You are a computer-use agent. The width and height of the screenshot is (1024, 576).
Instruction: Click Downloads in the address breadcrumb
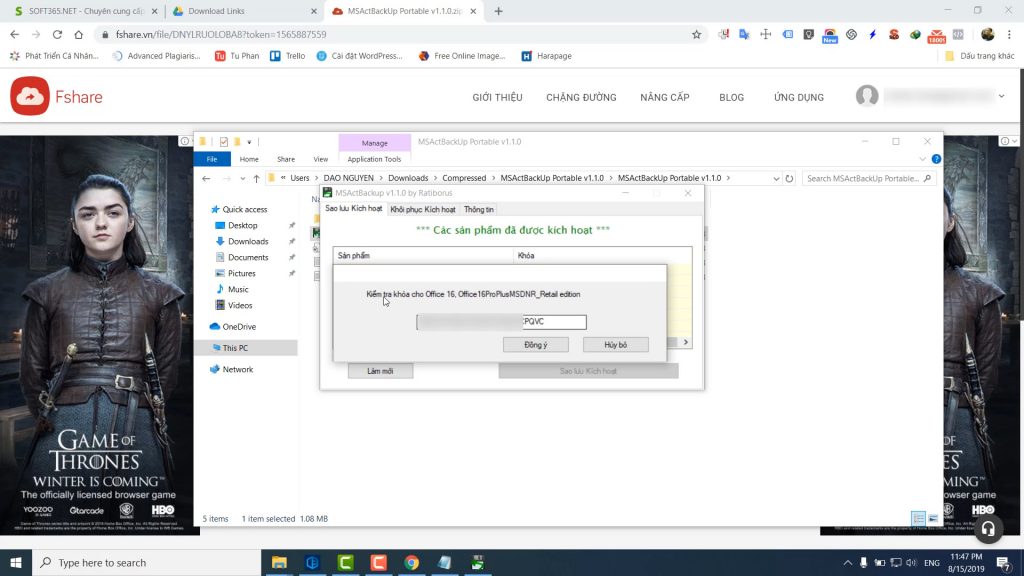coord(408,178)
